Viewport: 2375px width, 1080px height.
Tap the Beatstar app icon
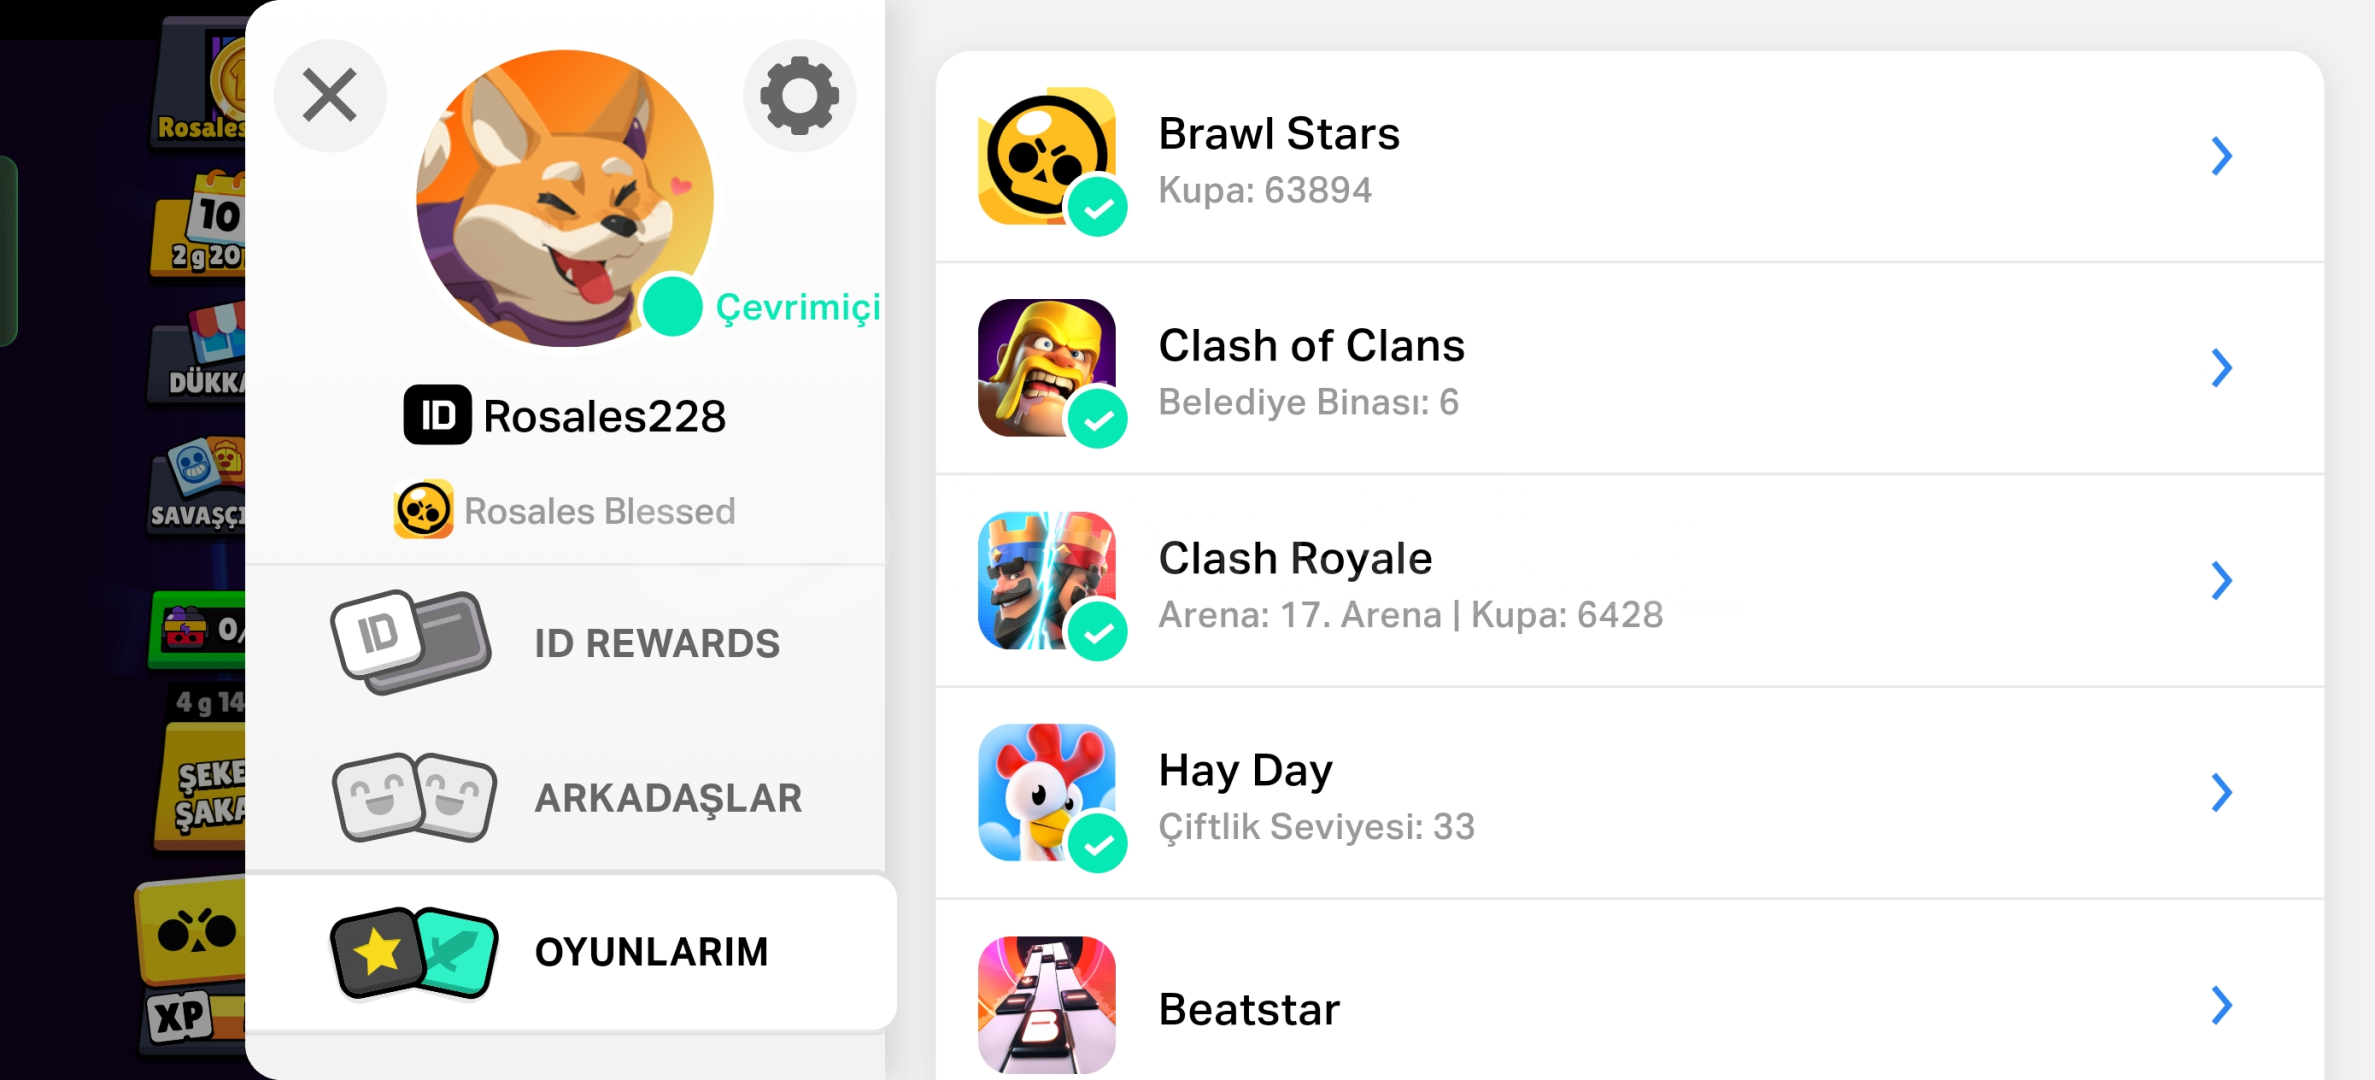point(1047,1005)
